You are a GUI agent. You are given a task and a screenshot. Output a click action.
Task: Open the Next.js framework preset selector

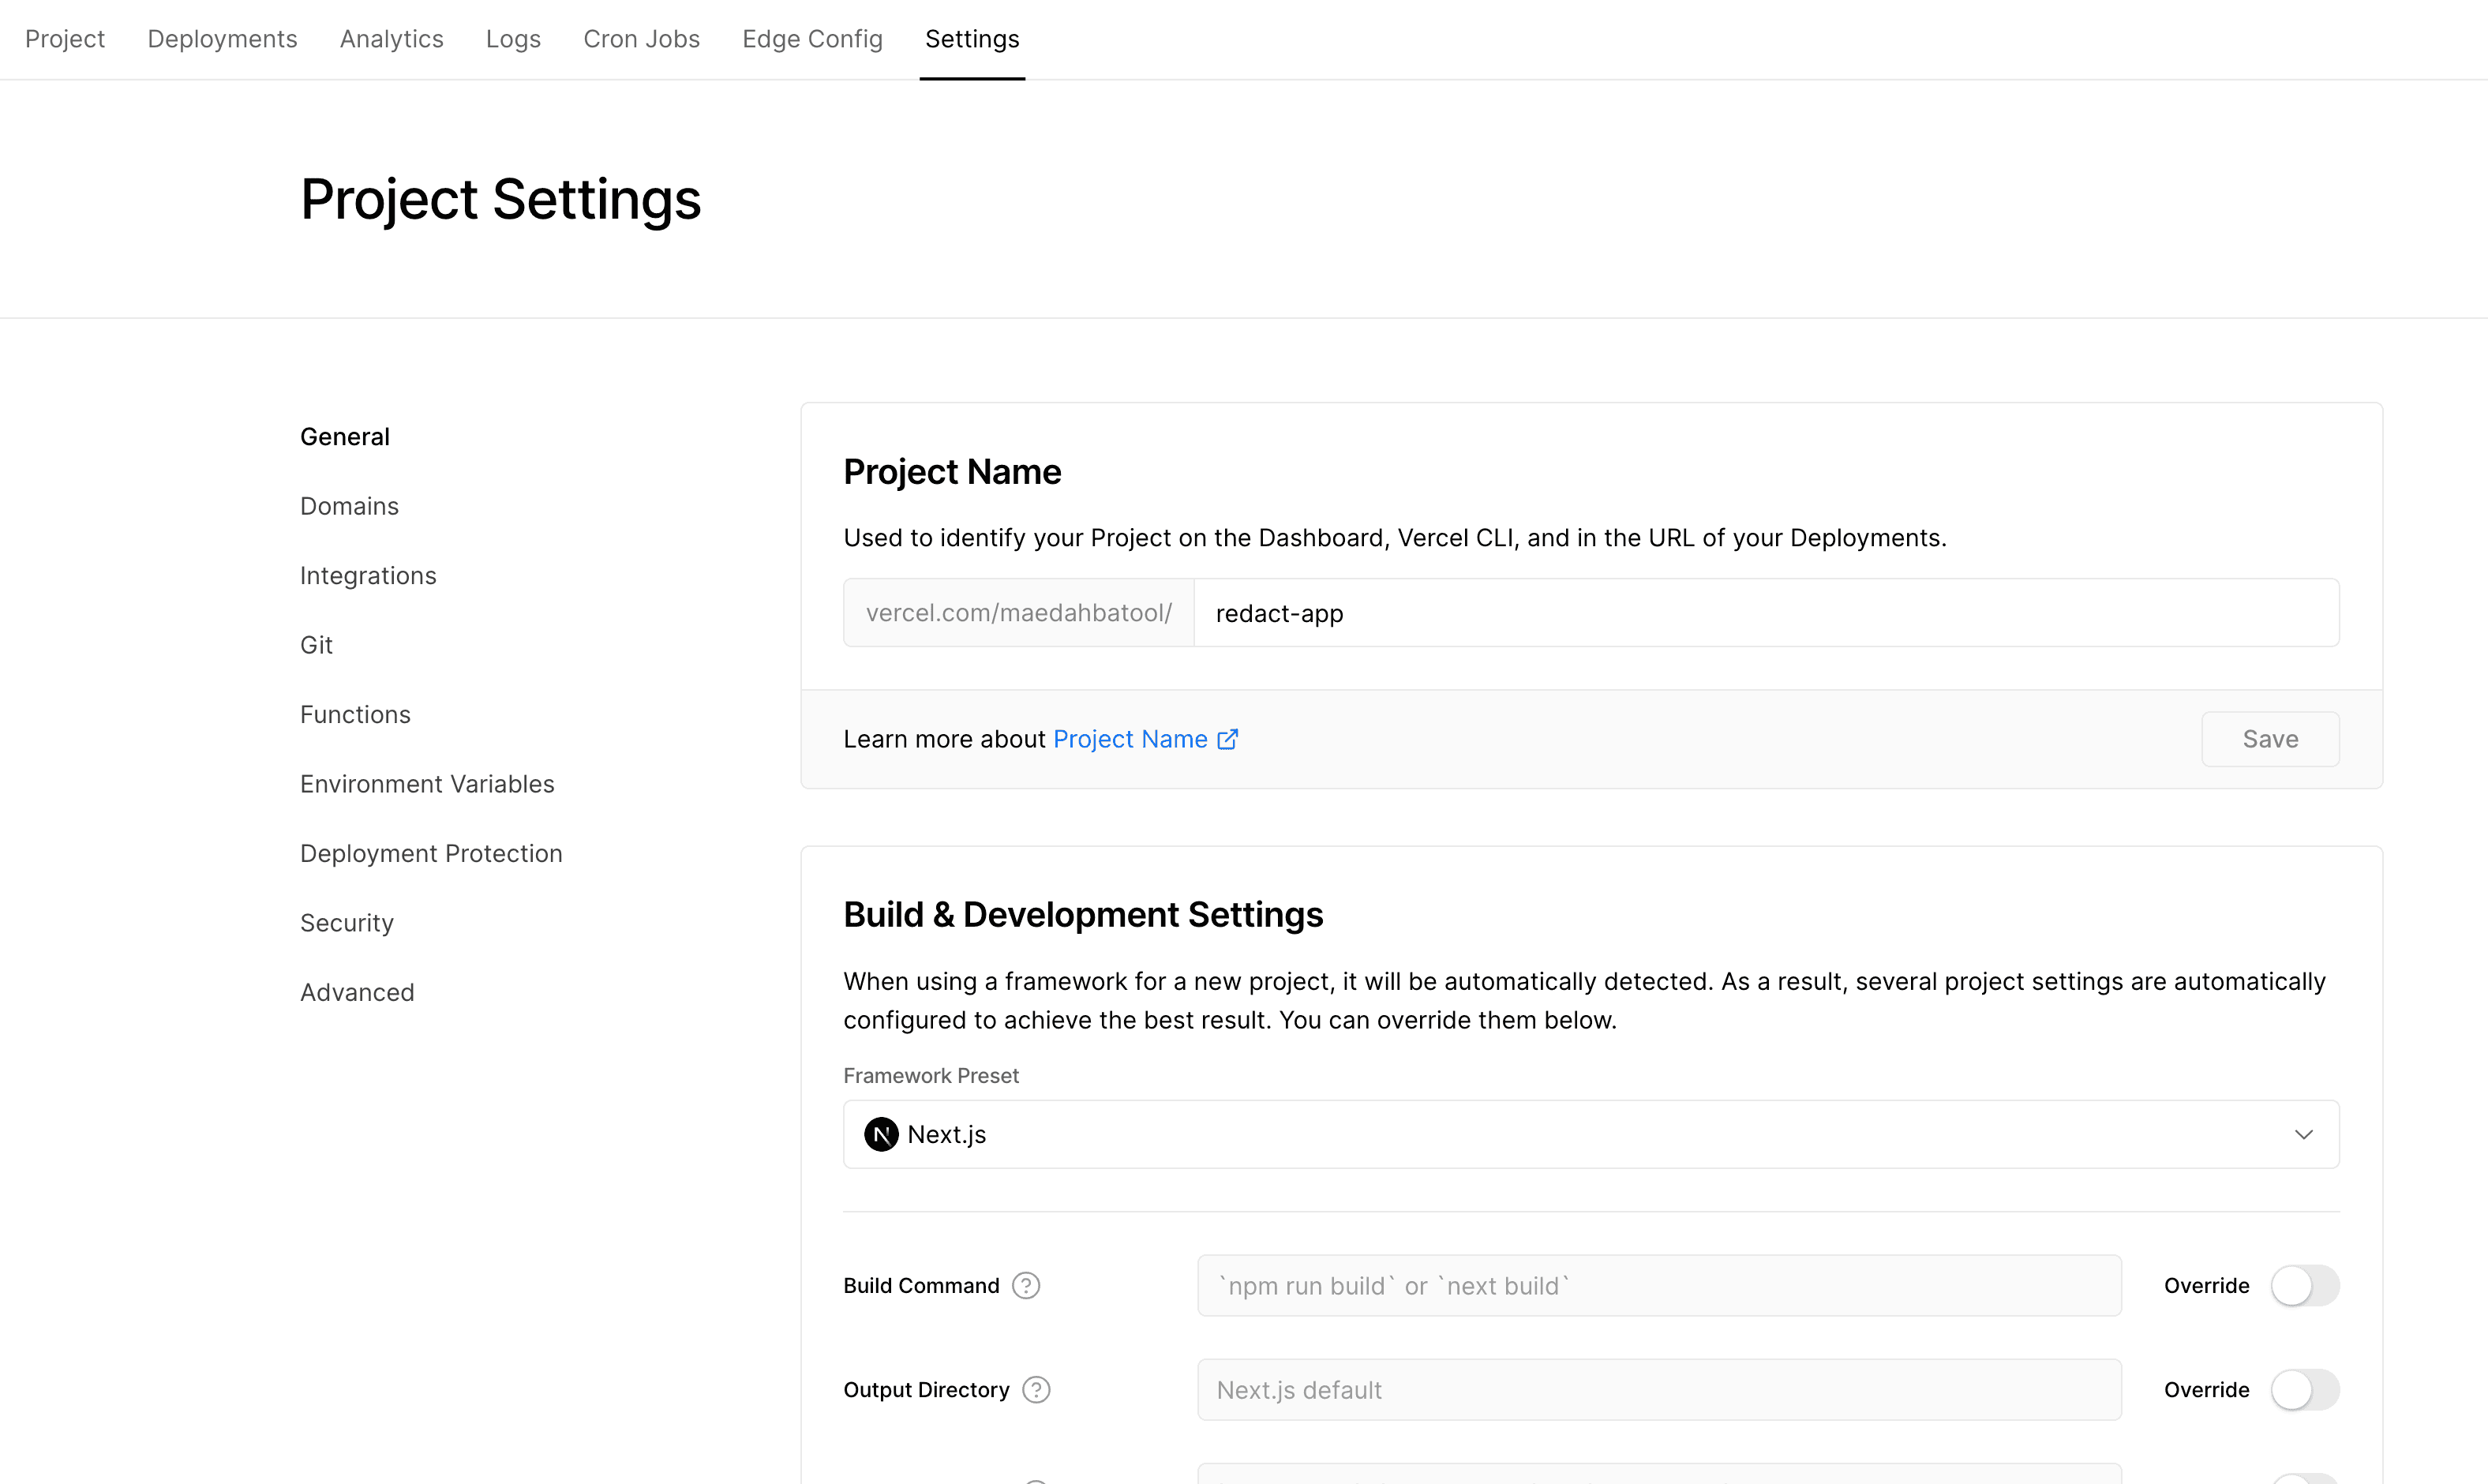[1590, 1134]
